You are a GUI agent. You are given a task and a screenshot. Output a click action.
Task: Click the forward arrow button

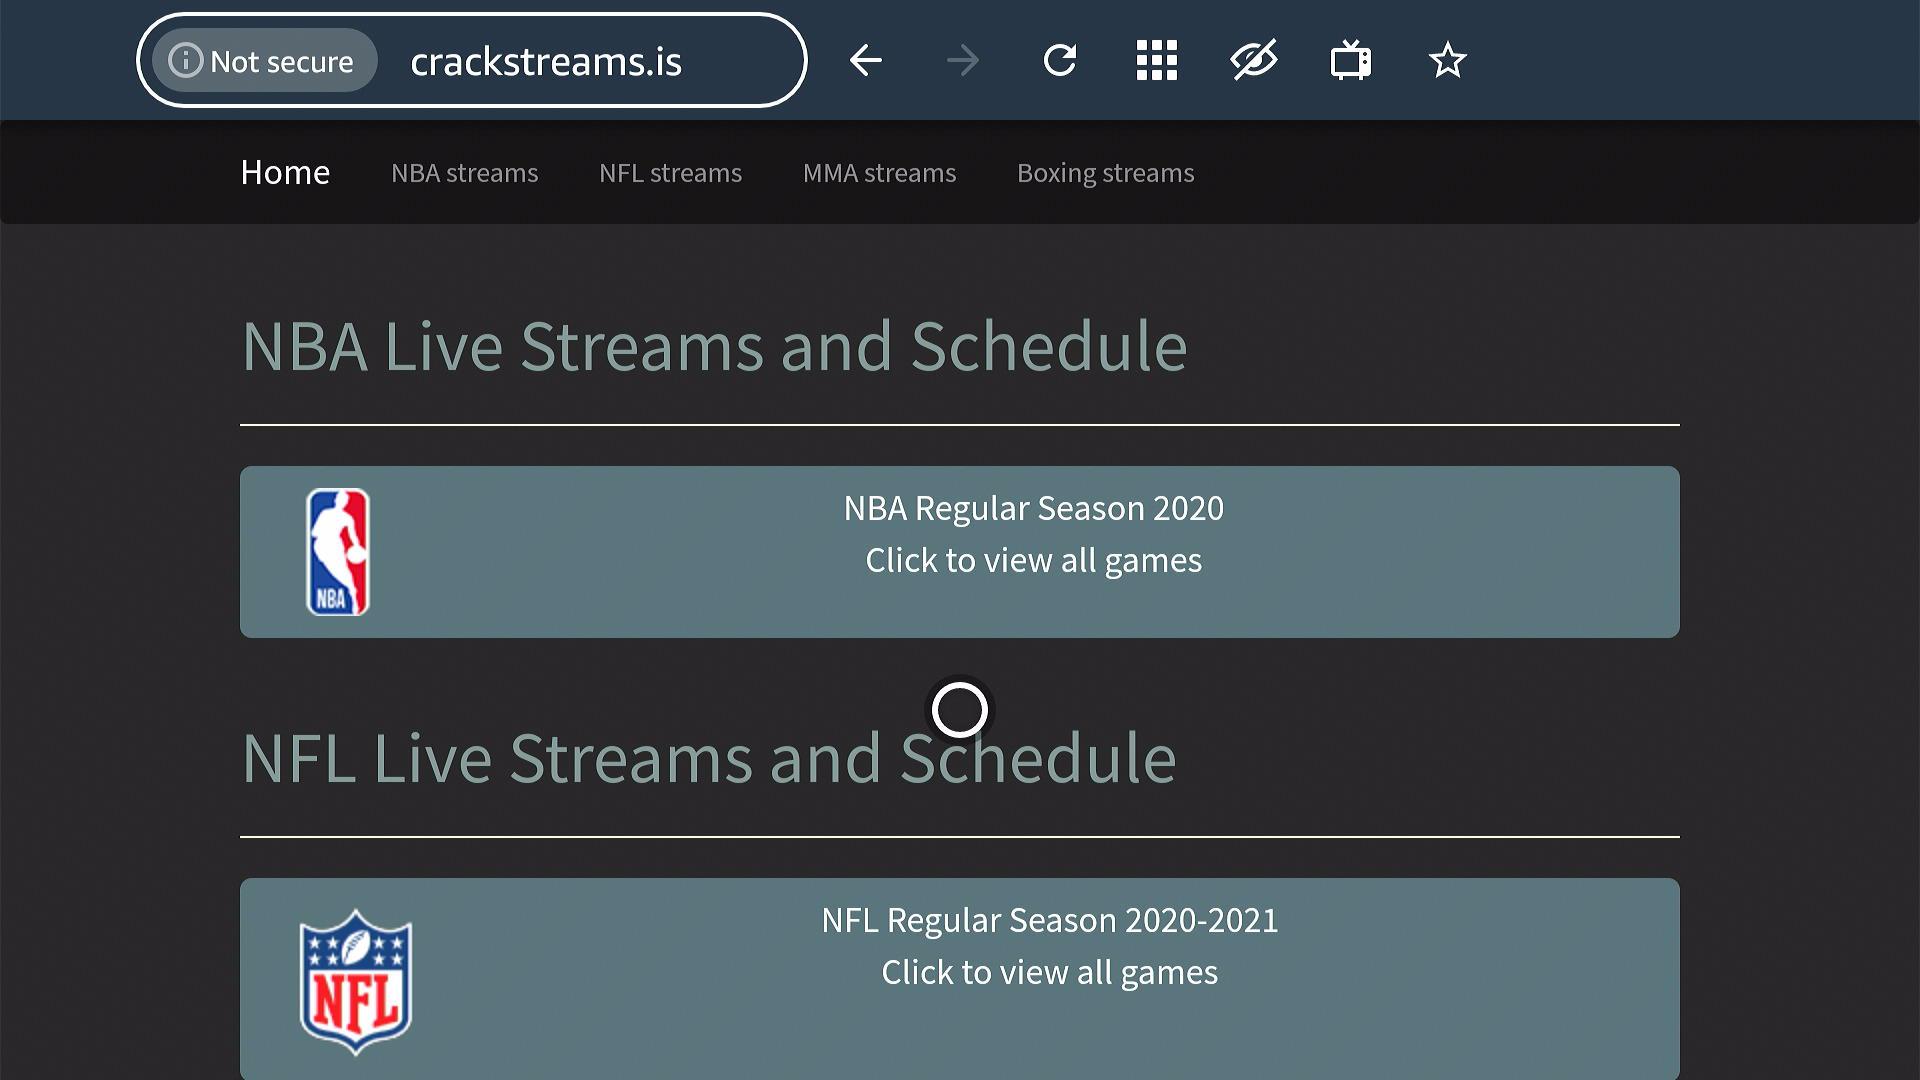(x=962, y=61)
